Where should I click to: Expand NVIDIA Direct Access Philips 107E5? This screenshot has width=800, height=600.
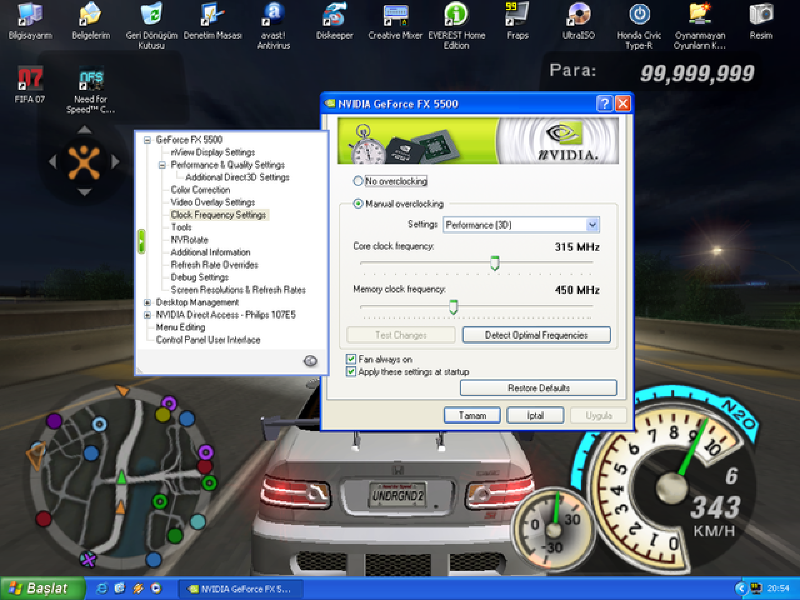[147, 315]
